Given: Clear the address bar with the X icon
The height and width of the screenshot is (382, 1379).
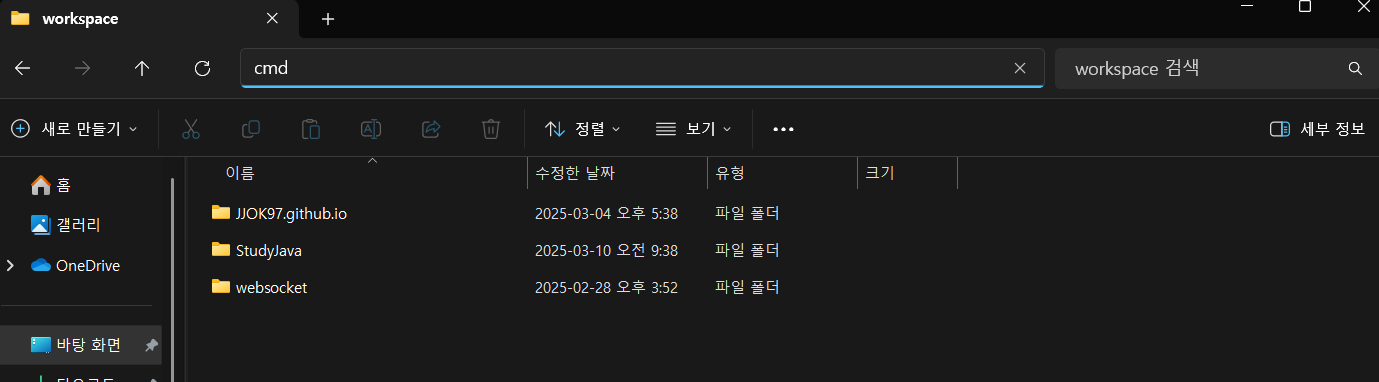Looking at the screenshot, I should pos(1020,68).
